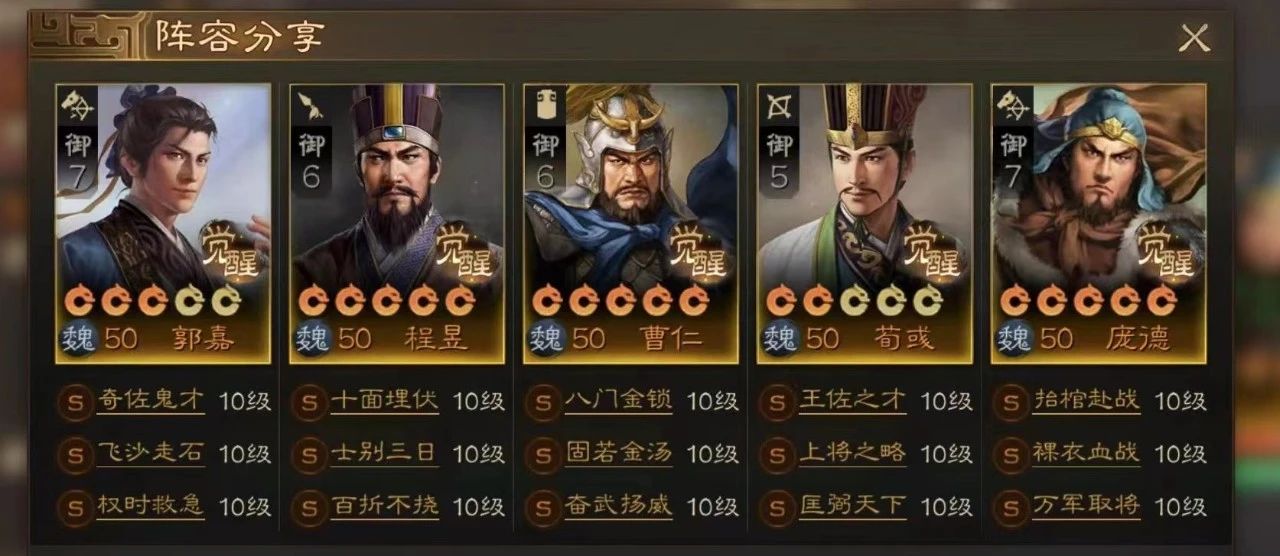This screenshot has height=556, width=1280.
Task: Click the S icon beside 十面埋伏
Action: 308,402
